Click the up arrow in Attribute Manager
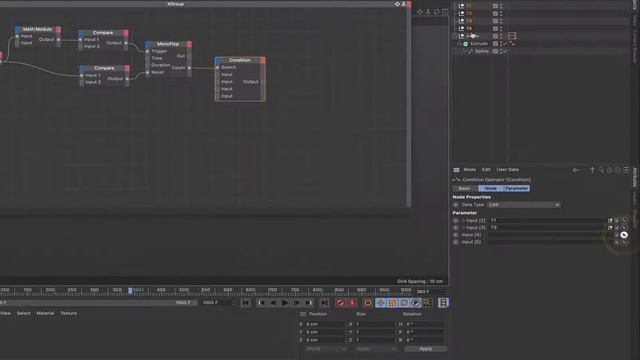The width and height of the screenshot is (640, 360). click(x=592, y=170)
